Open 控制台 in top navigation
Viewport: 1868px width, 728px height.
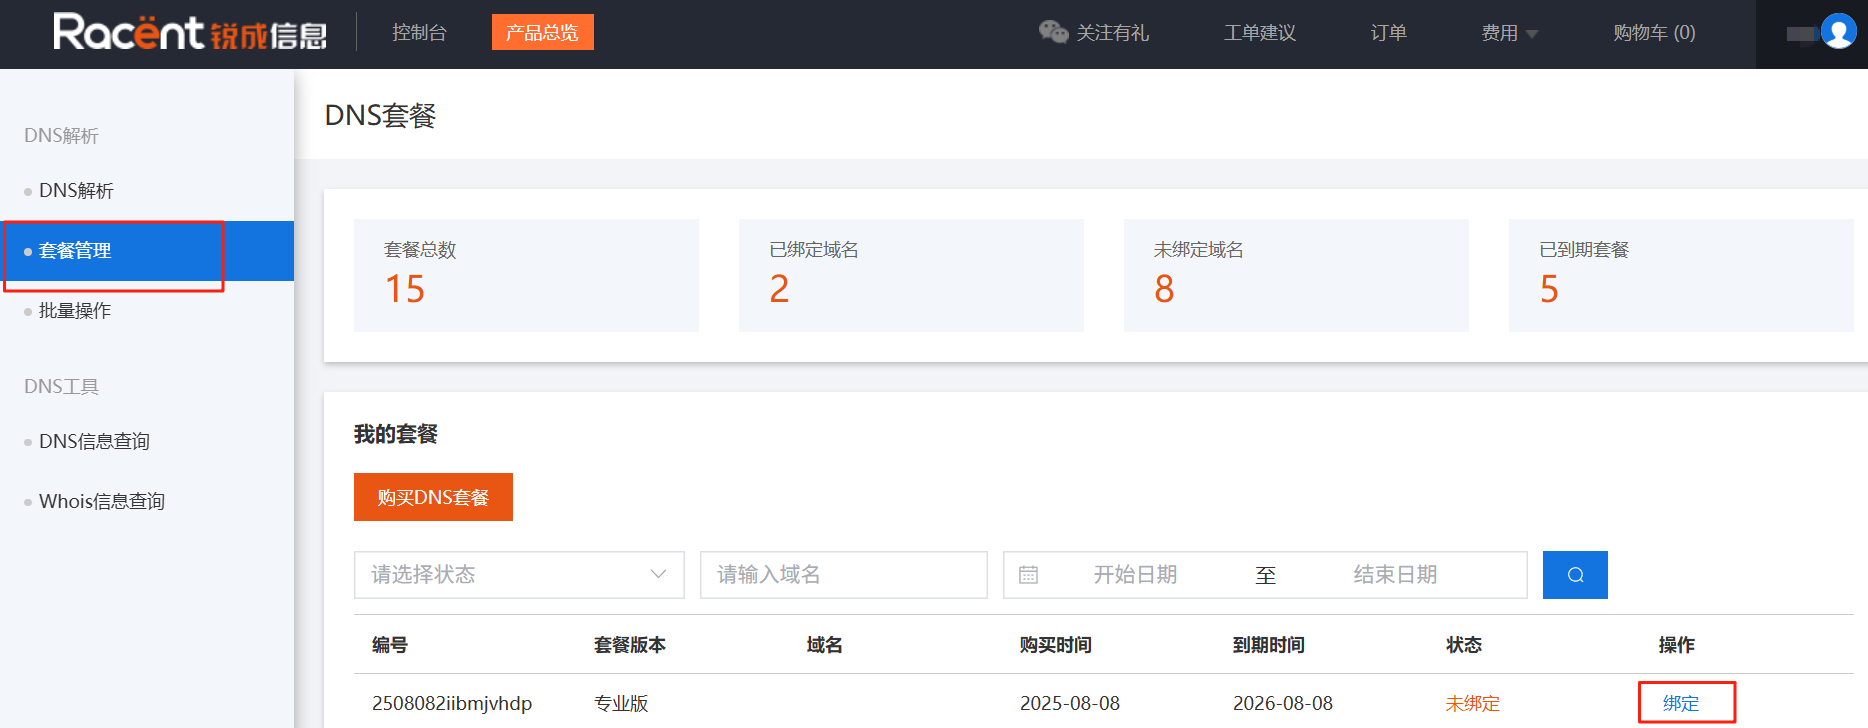click(419, 33)
